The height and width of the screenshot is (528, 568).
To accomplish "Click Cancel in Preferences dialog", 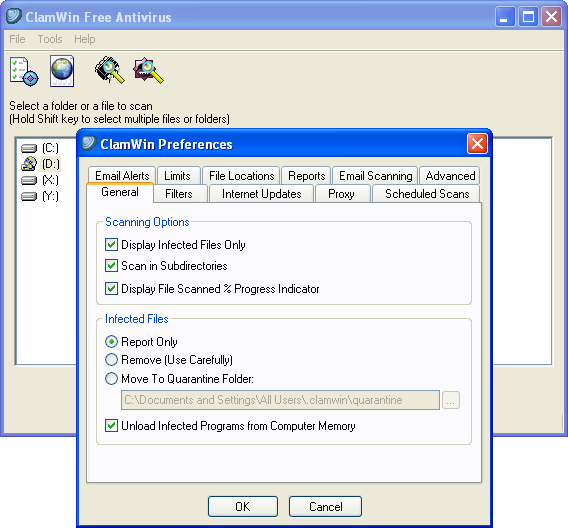I will click(325, 506).
